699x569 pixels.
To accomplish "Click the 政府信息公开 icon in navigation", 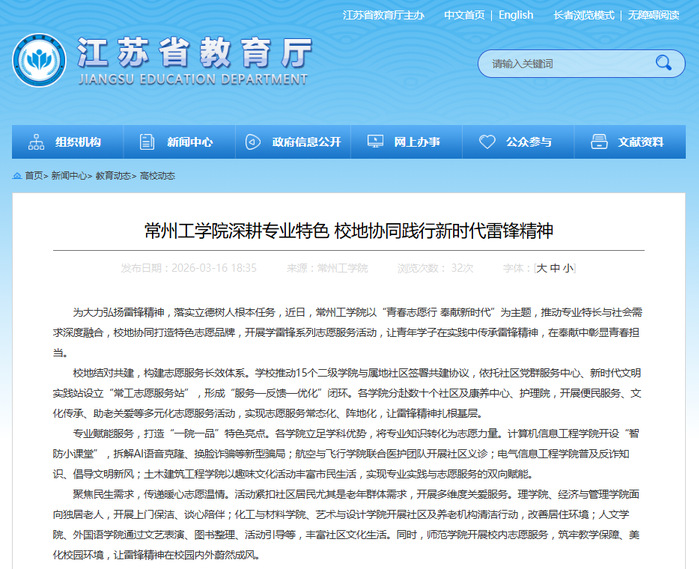I will (253, 142).
